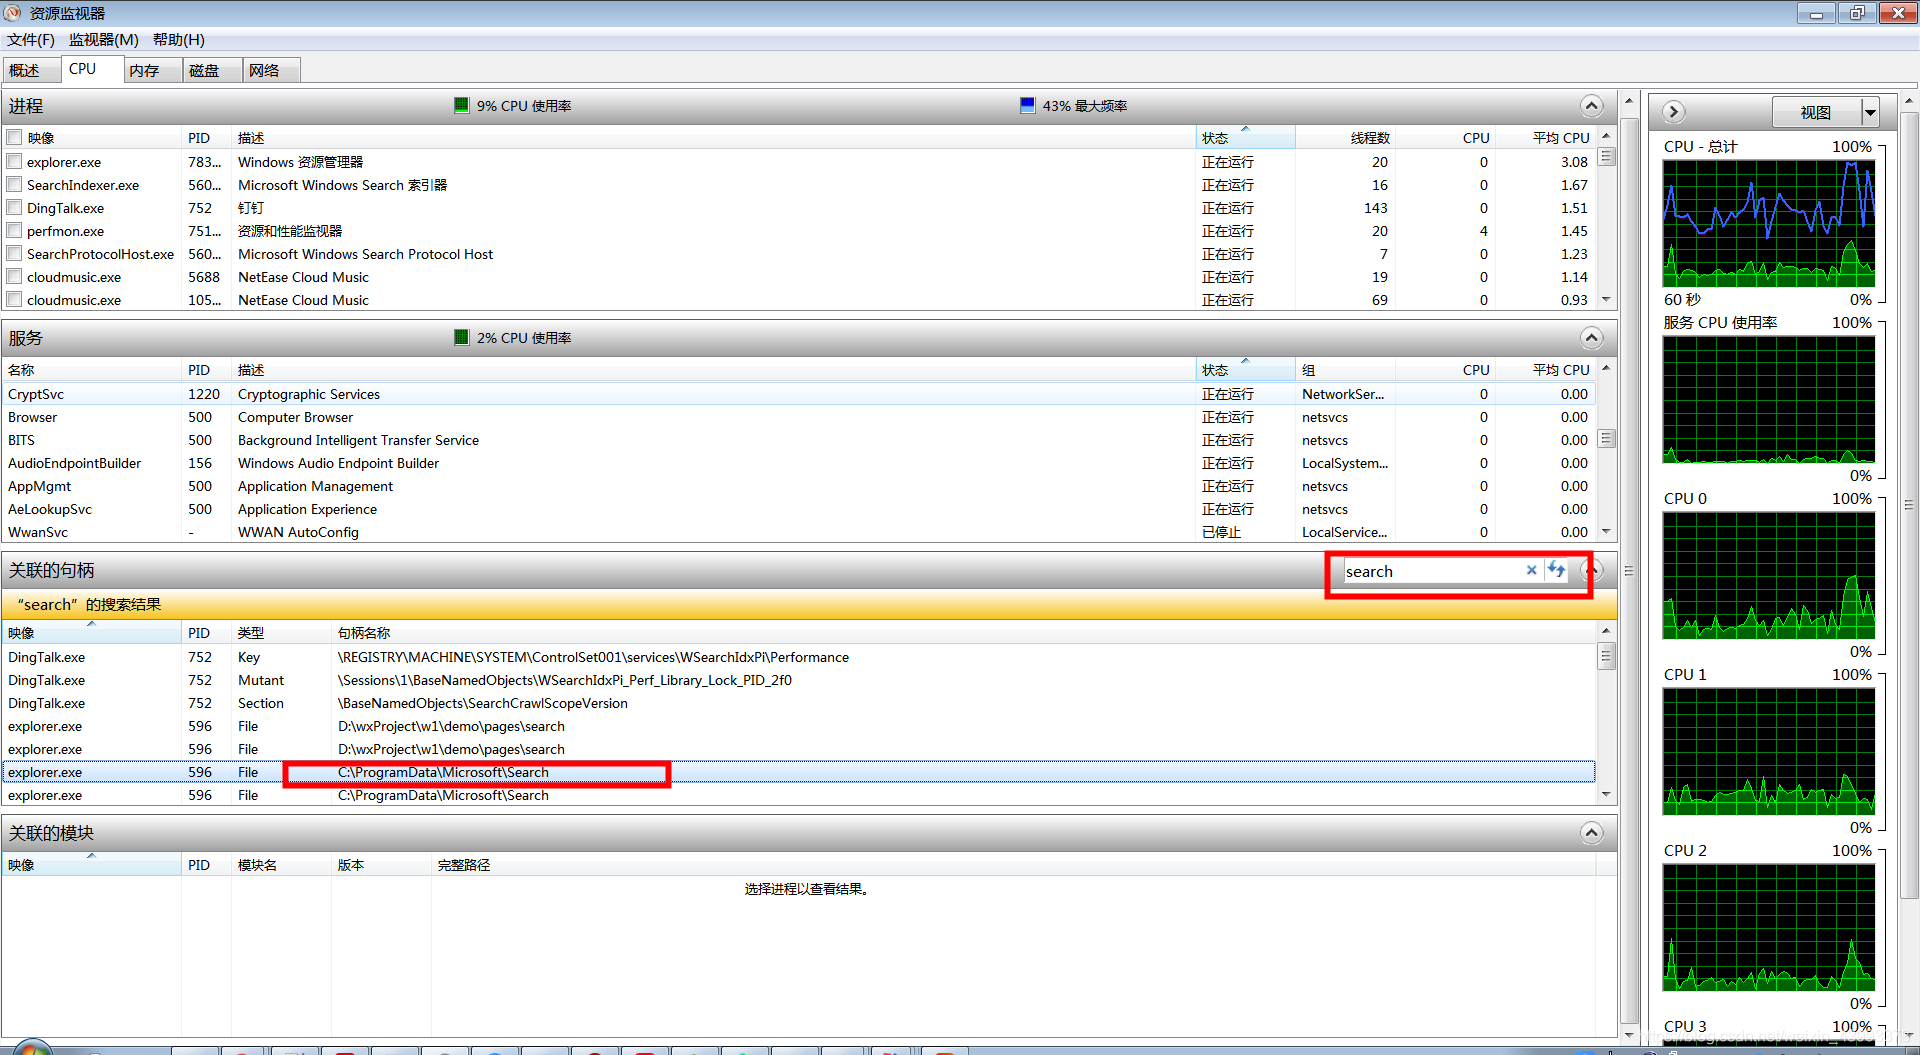Select the SearchCrawlScopeVersion Section handle row
1920x1055 pixels.
point(799,702)
